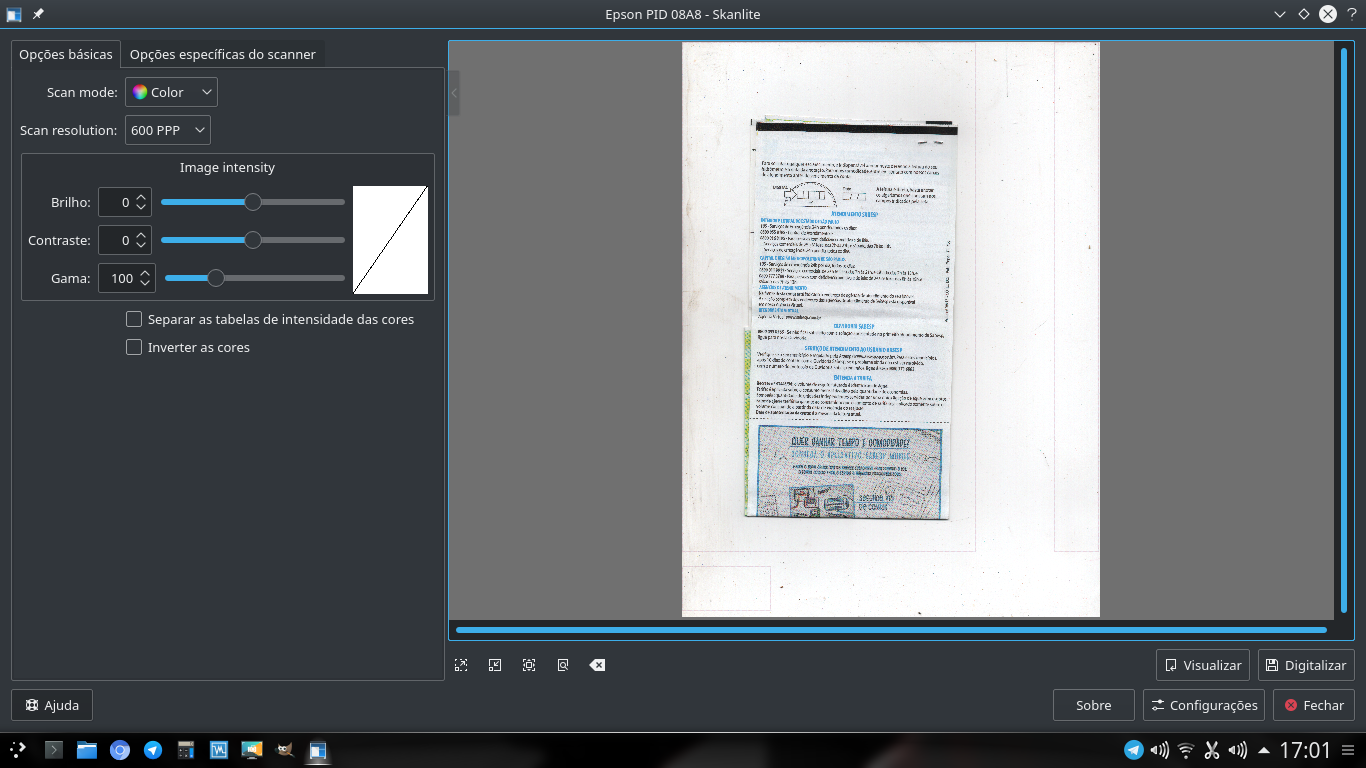The height and width of the screenshot is (768, 1366).
Task: Collapse the options panel with the left chevron
Action: point(453,93)
